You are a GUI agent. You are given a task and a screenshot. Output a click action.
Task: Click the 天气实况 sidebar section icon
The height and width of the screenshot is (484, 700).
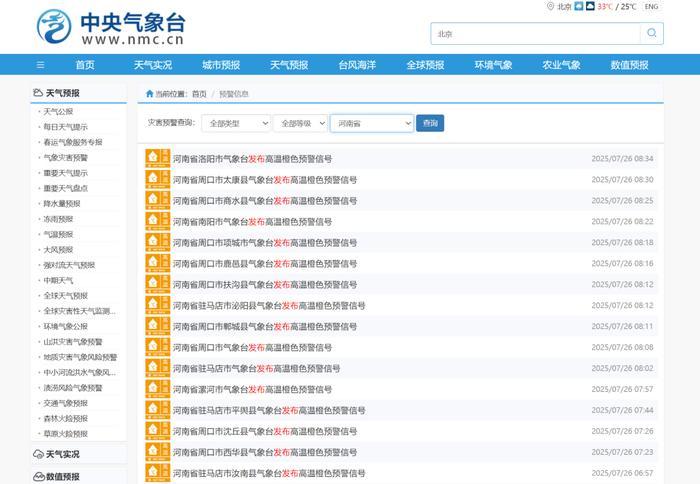pos(38,454)
